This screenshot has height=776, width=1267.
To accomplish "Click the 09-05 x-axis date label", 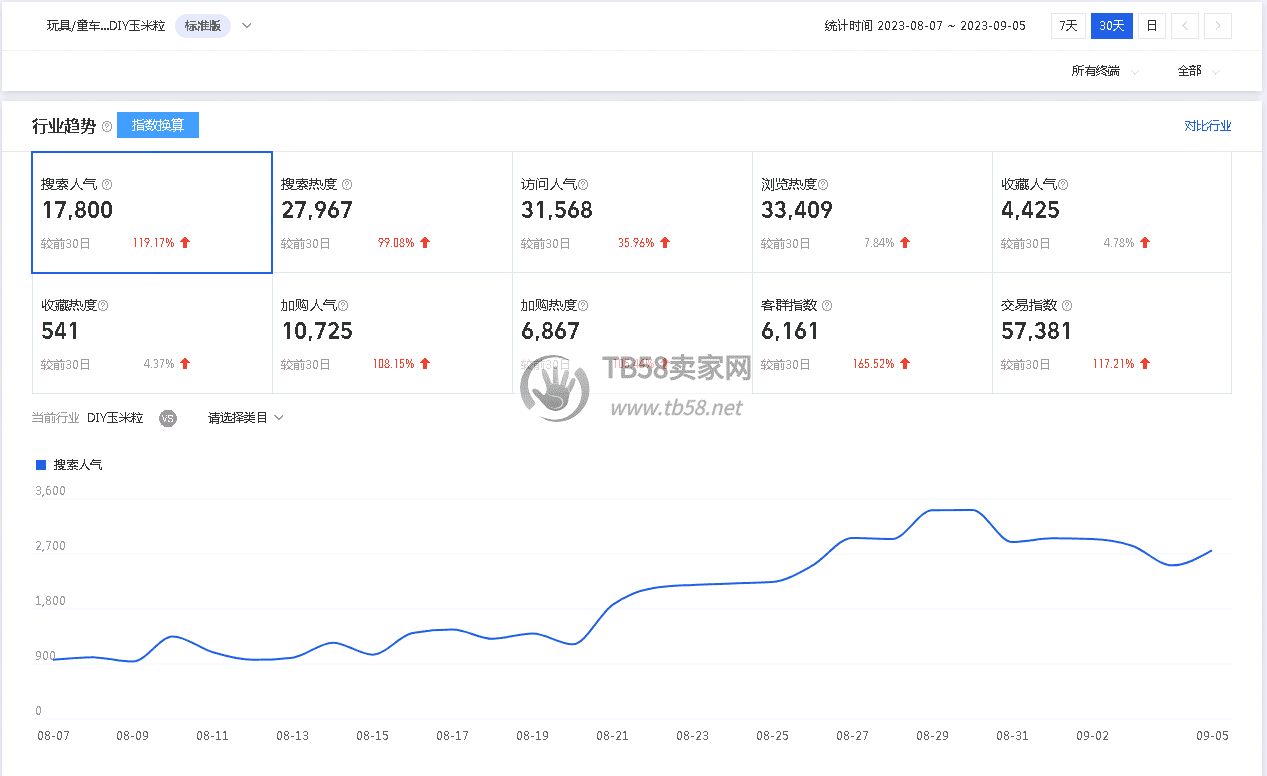I will tap(1213, 735).
